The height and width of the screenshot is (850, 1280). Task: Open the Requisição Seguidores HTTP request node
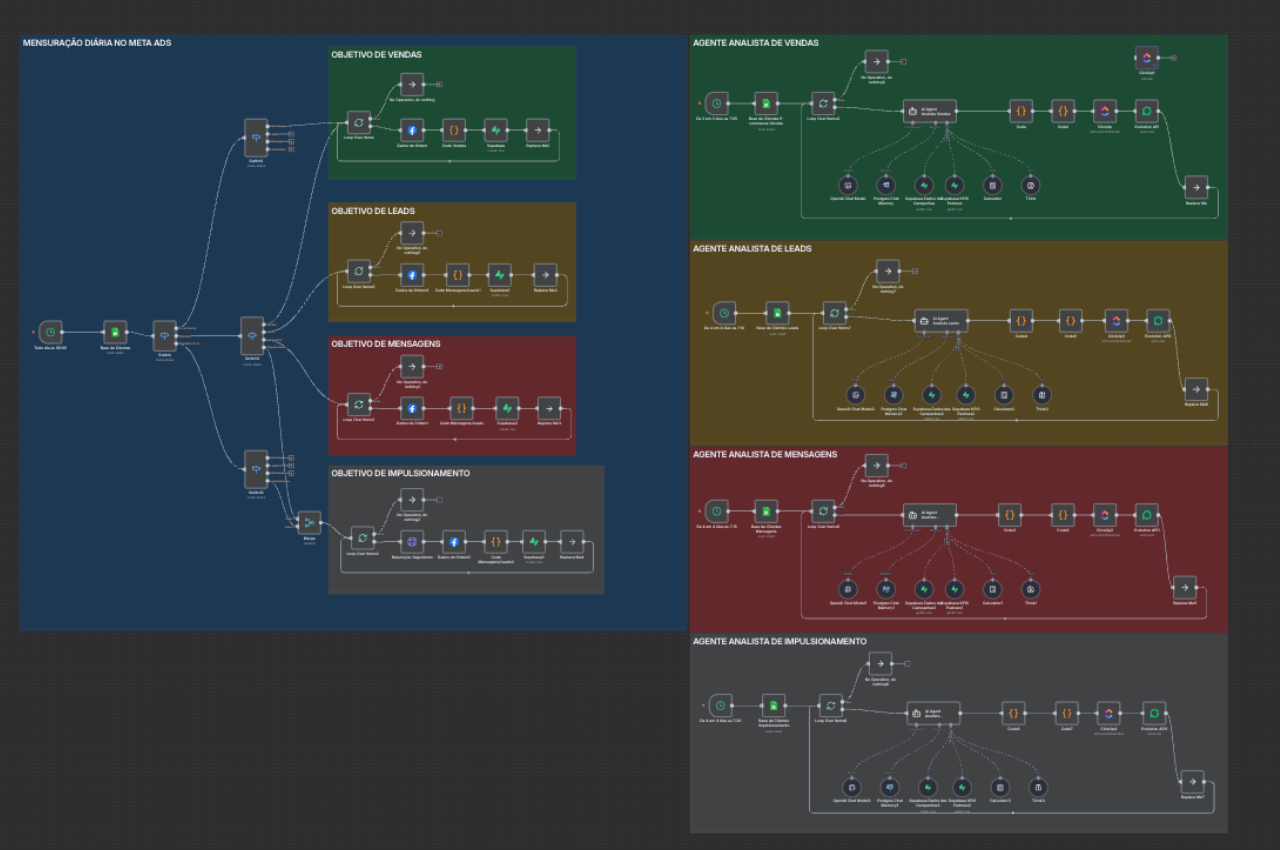tap(411, 540)
